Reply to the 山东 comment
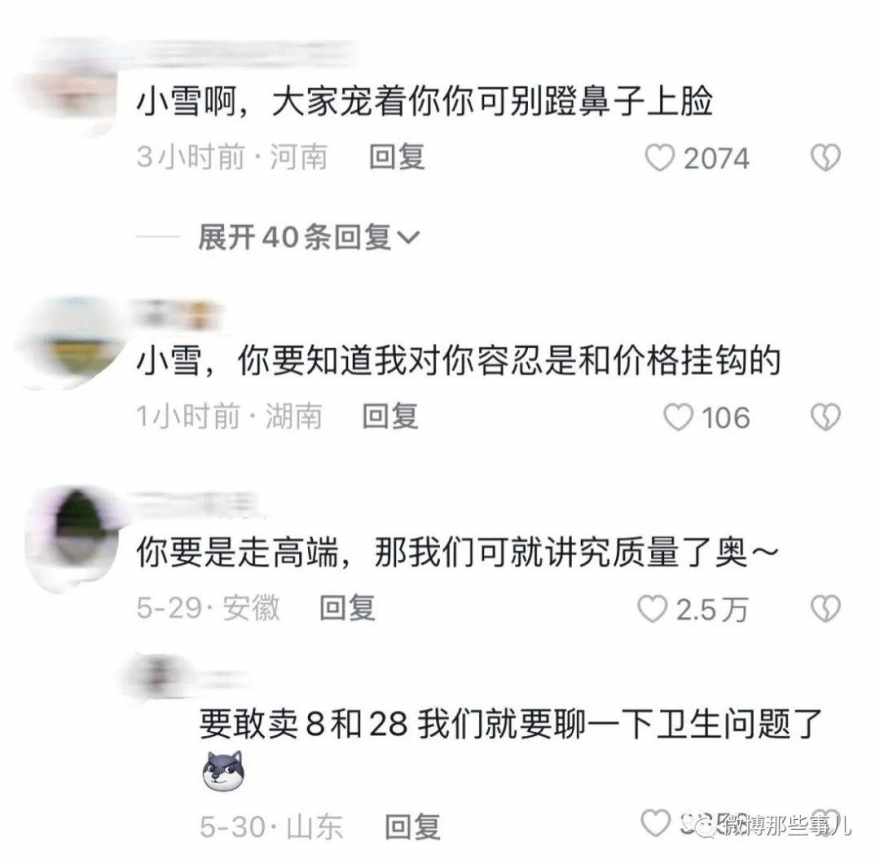Image resolution: width=880 pixels, height=864 pixels. coord(412,827)
